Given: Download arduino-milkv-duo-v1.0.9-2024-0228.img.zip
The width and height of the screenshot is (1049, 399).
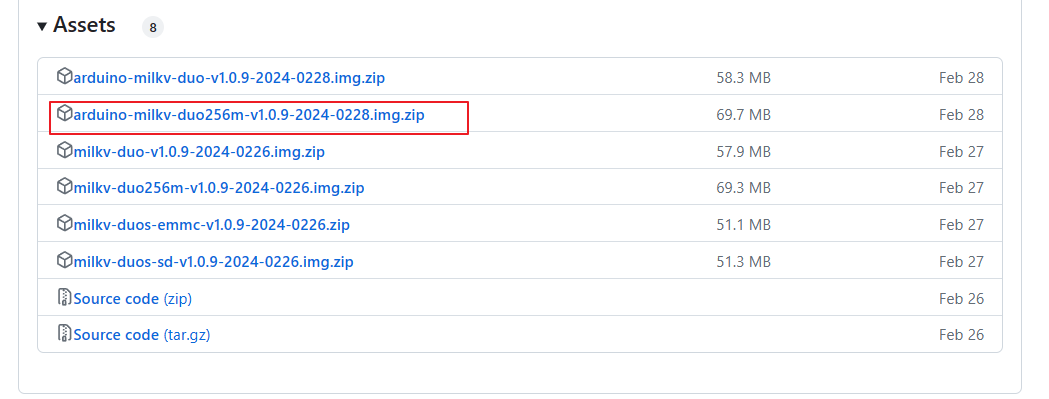Looking at the screenshot, I should tap(229, 78).
